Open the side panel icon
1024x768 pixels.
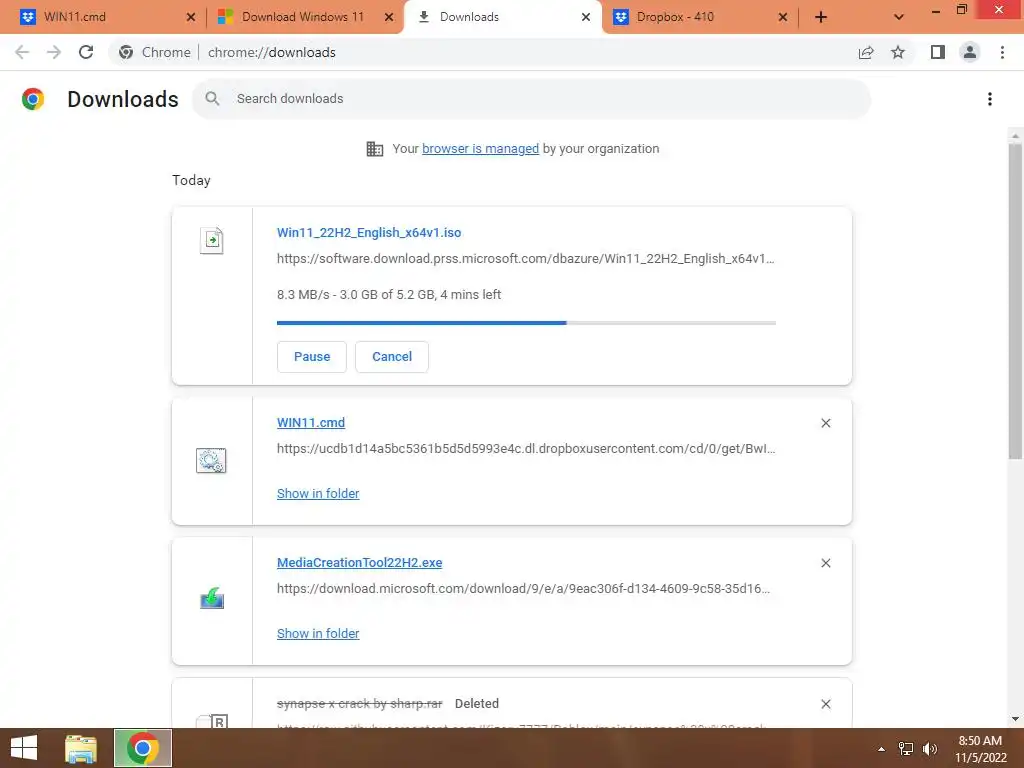pos(938,52)
